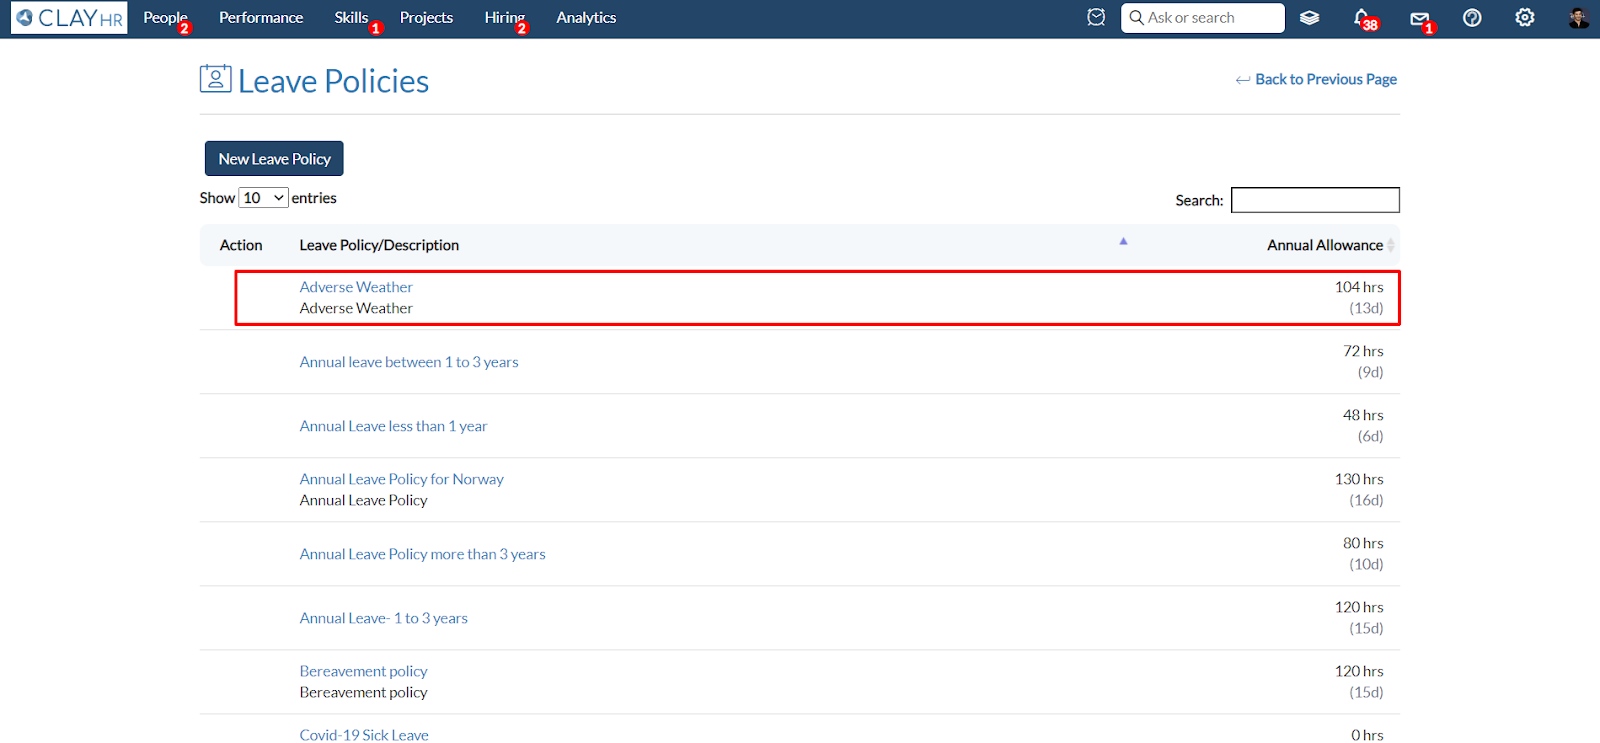Open the Projects menu
1600x743 pixels.
(x=426, y=18)
